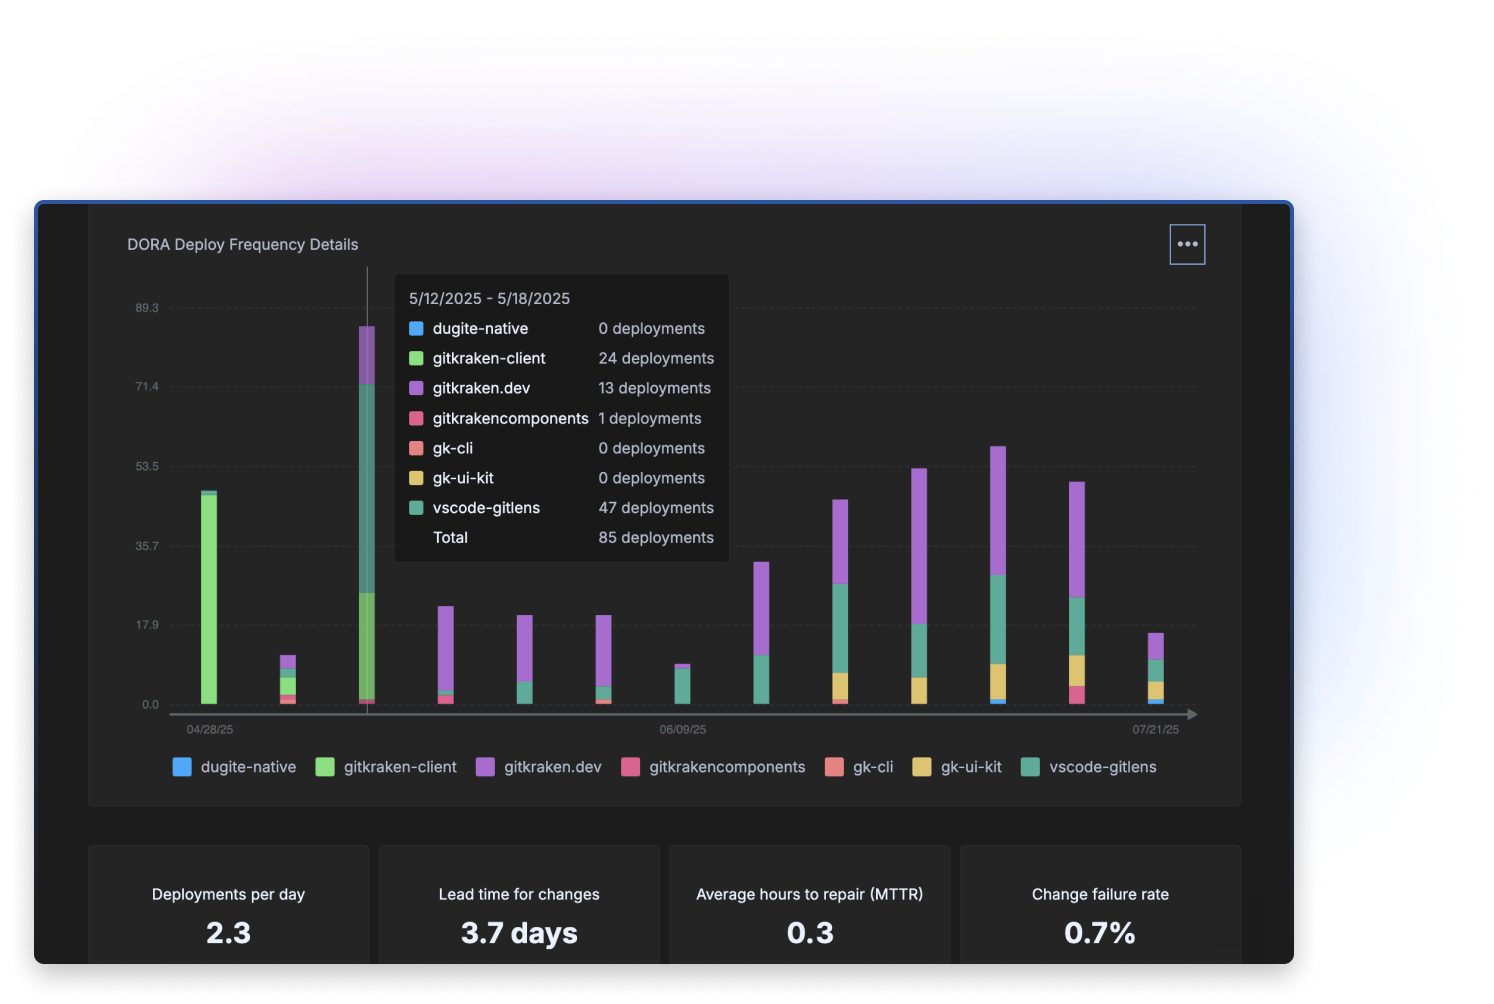This screenshot has height=1004, width=1494.
Task: Click the gk-cli legend swatch
Action: (834, 767)
